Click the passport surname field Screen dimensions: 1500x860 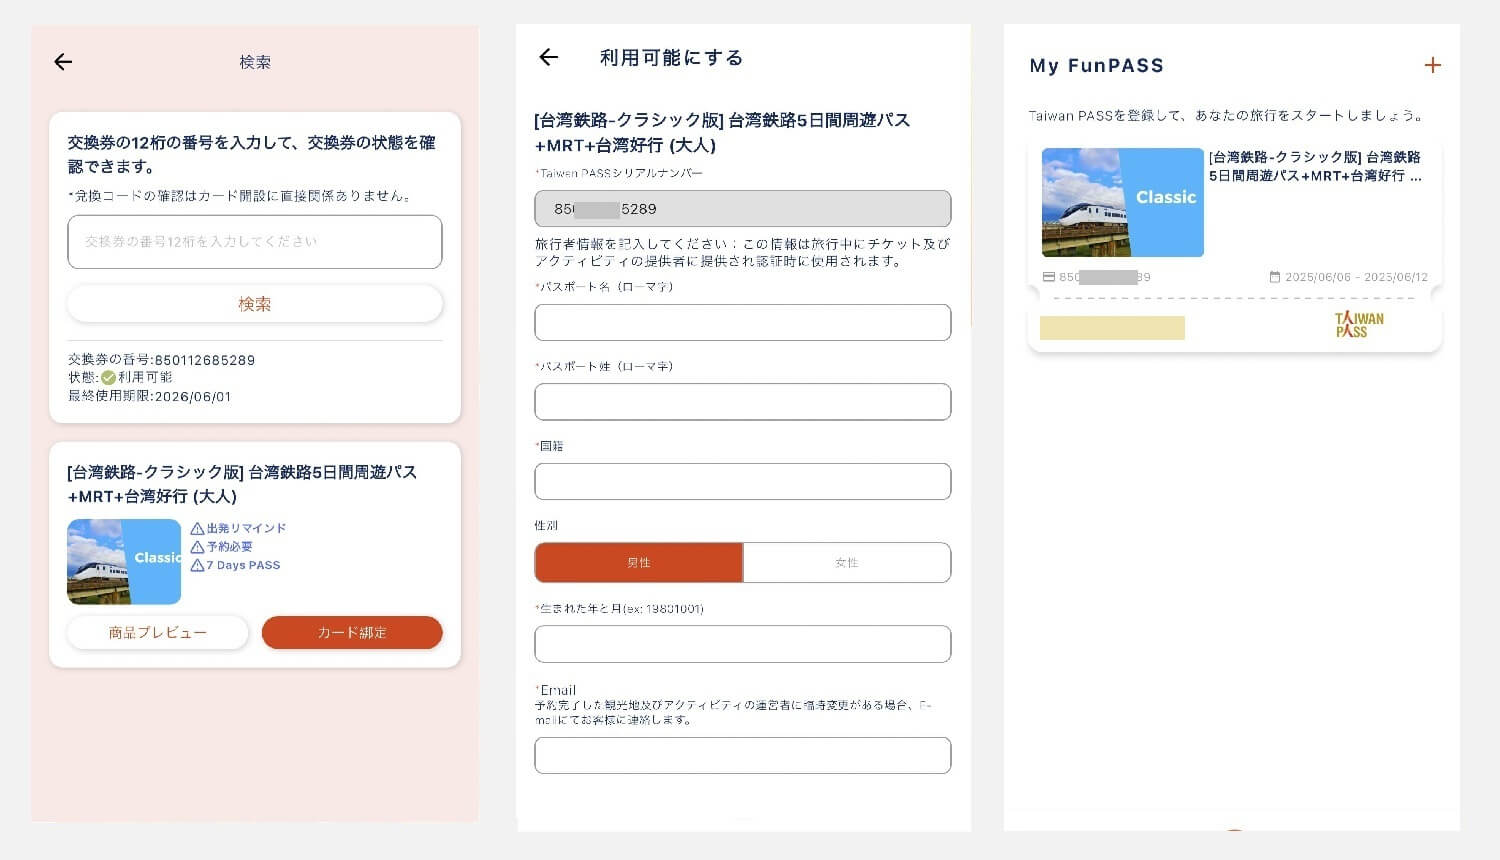(742, 402)
